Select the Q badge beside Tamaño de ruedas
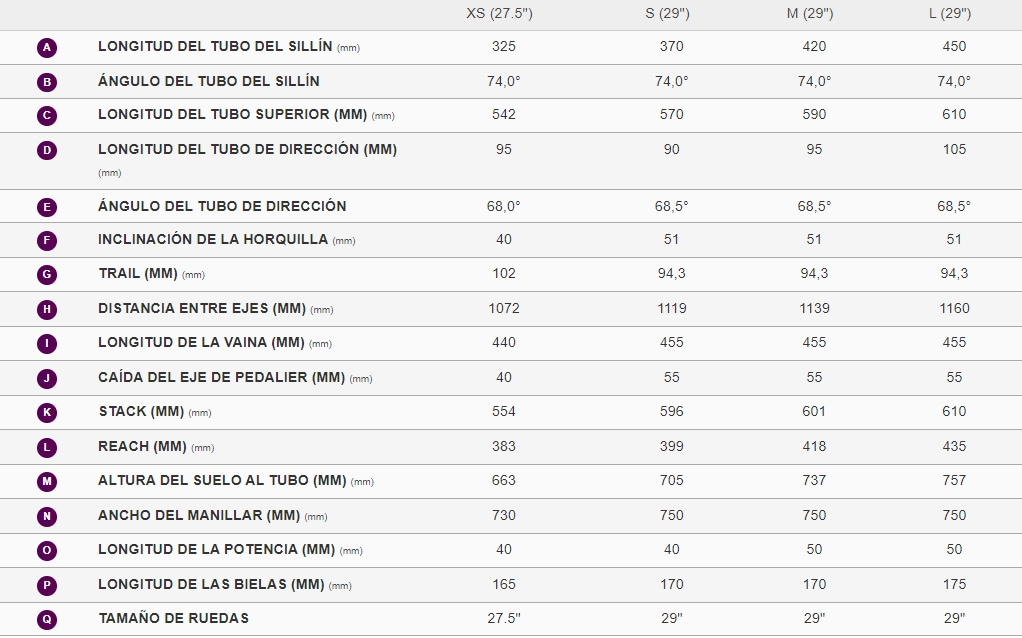The image size is (1022, 638). (x=47, y=620)
